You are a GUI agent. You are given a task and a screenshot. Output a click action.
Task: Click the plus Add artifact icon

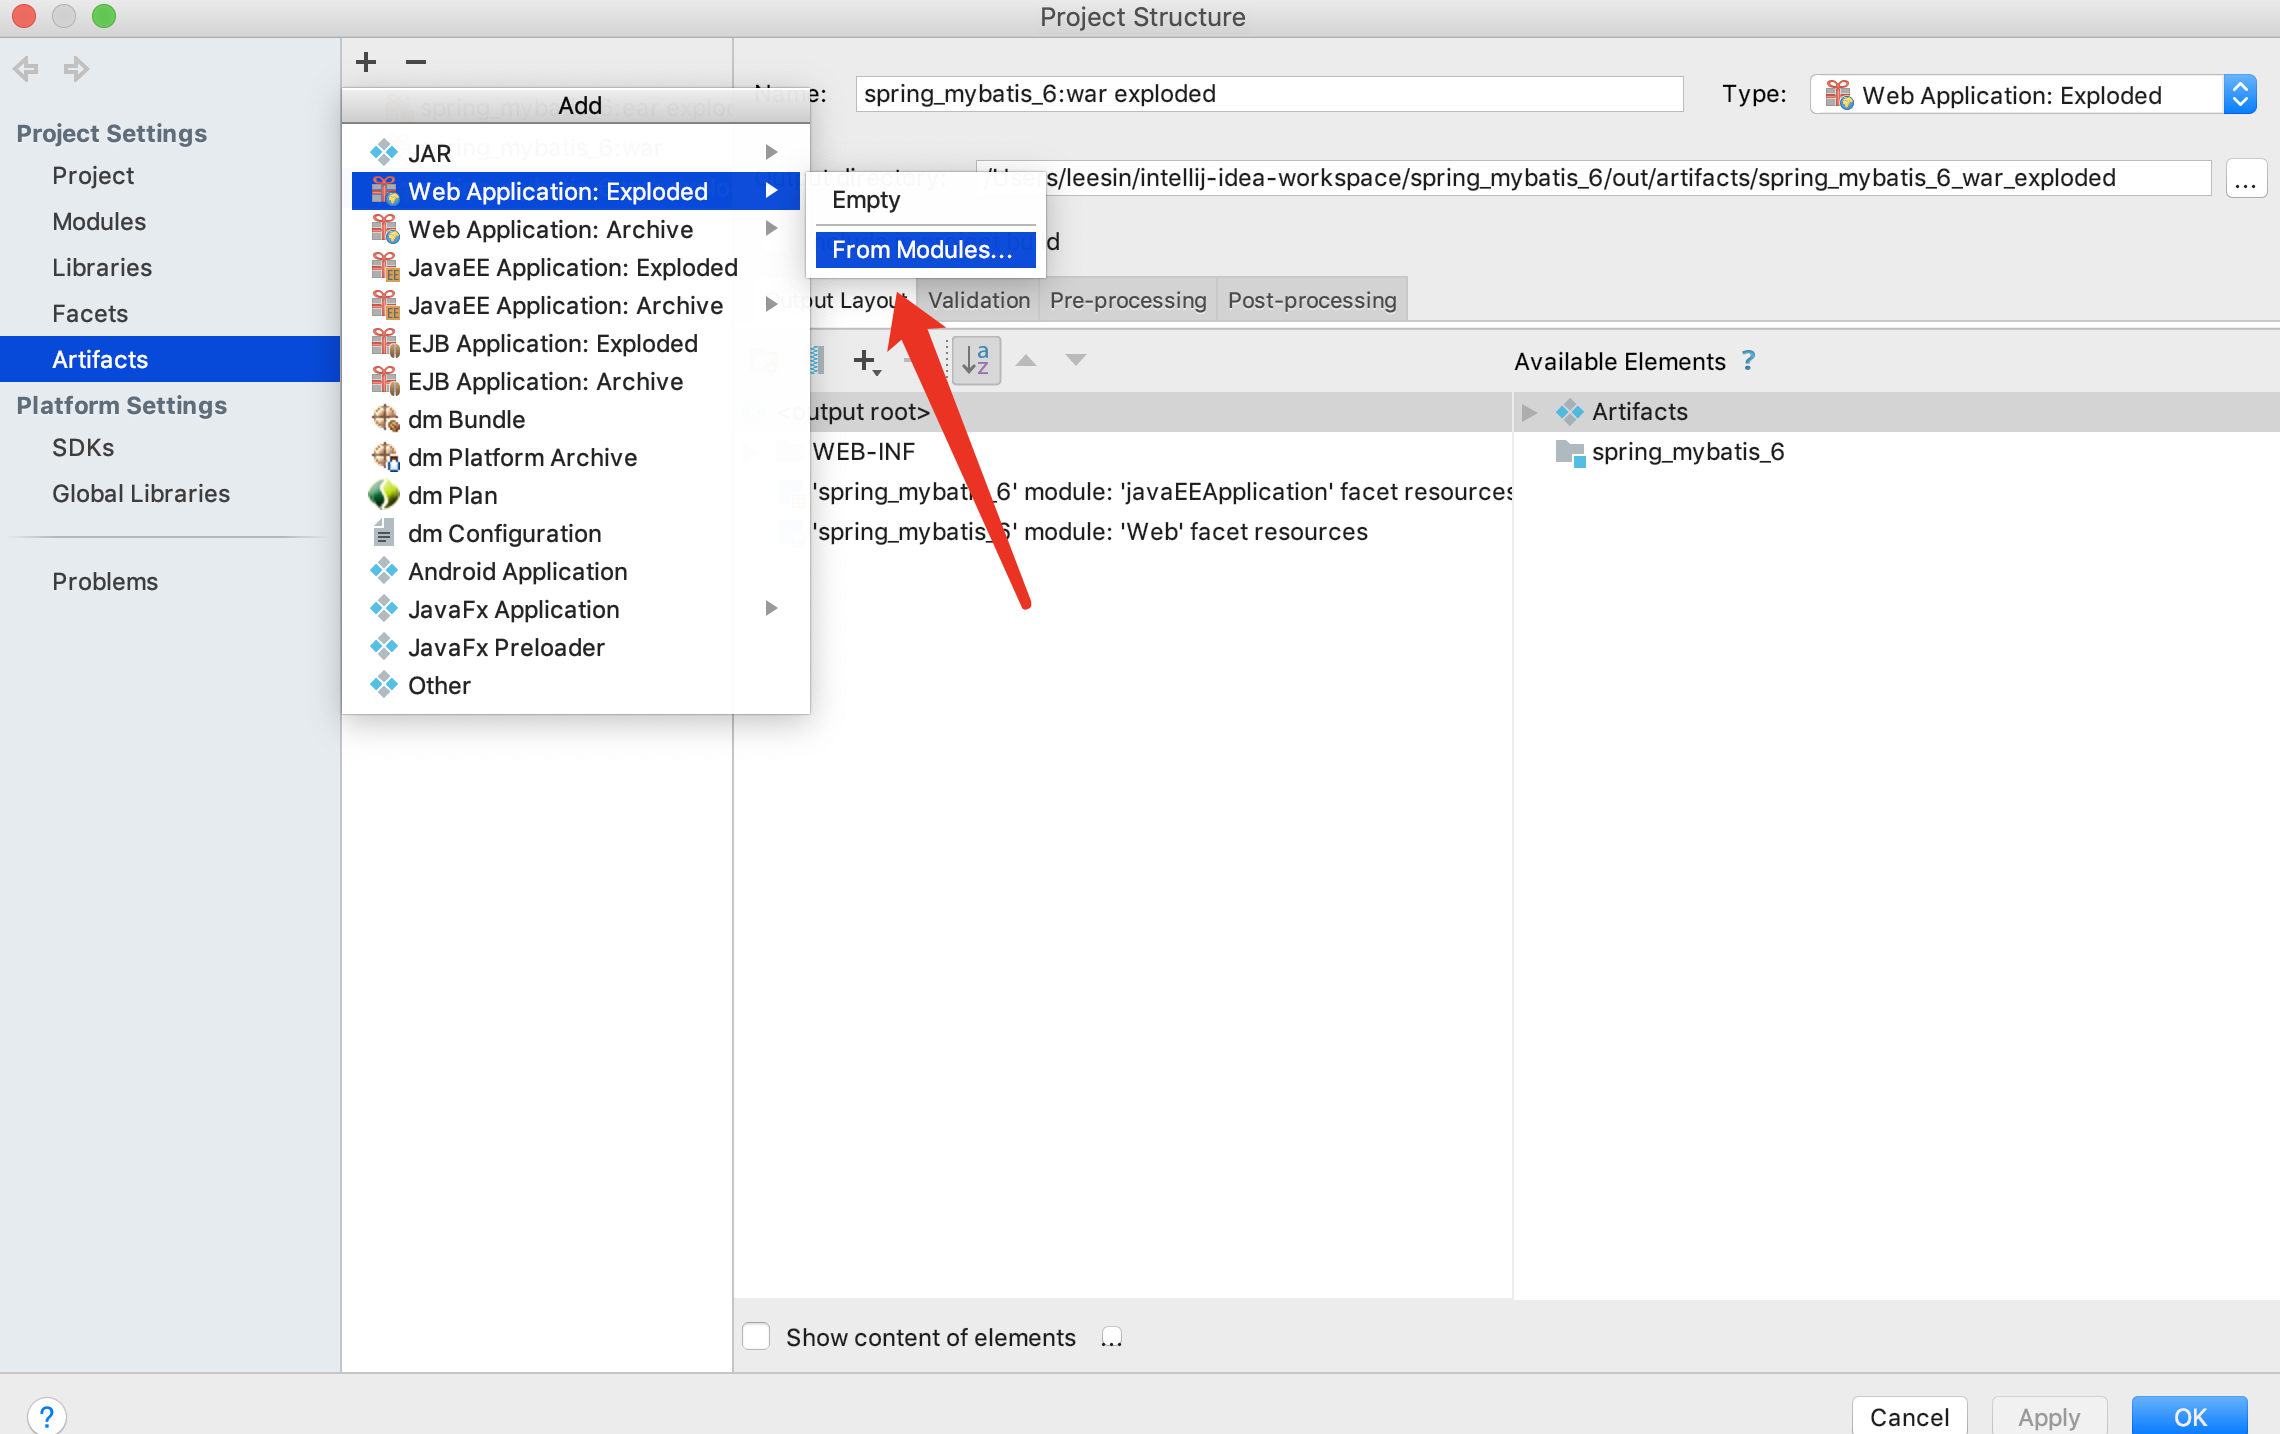(x=366, y=62)
